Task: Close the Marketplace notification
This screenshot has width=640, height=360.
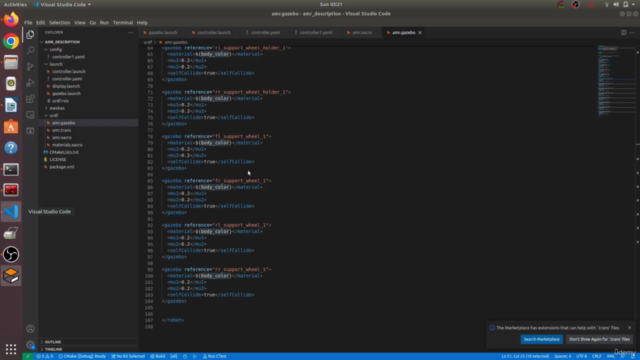Action: click(629, 328)
